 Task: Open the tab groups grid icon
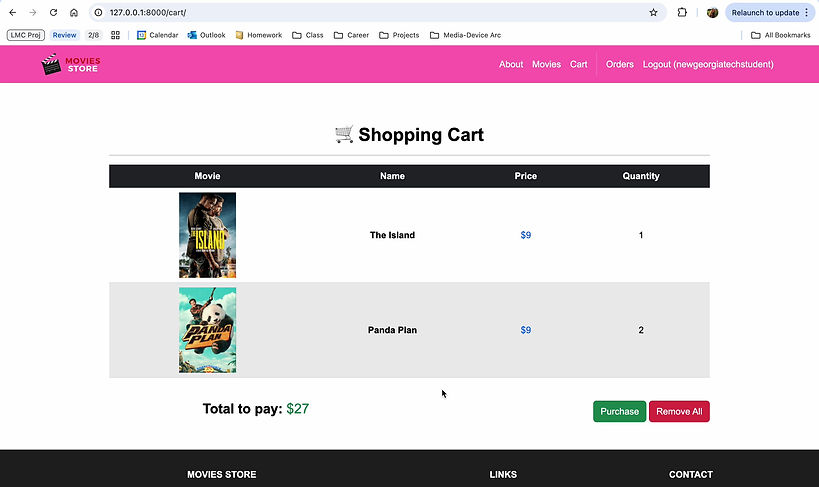(x=116, y=35)
